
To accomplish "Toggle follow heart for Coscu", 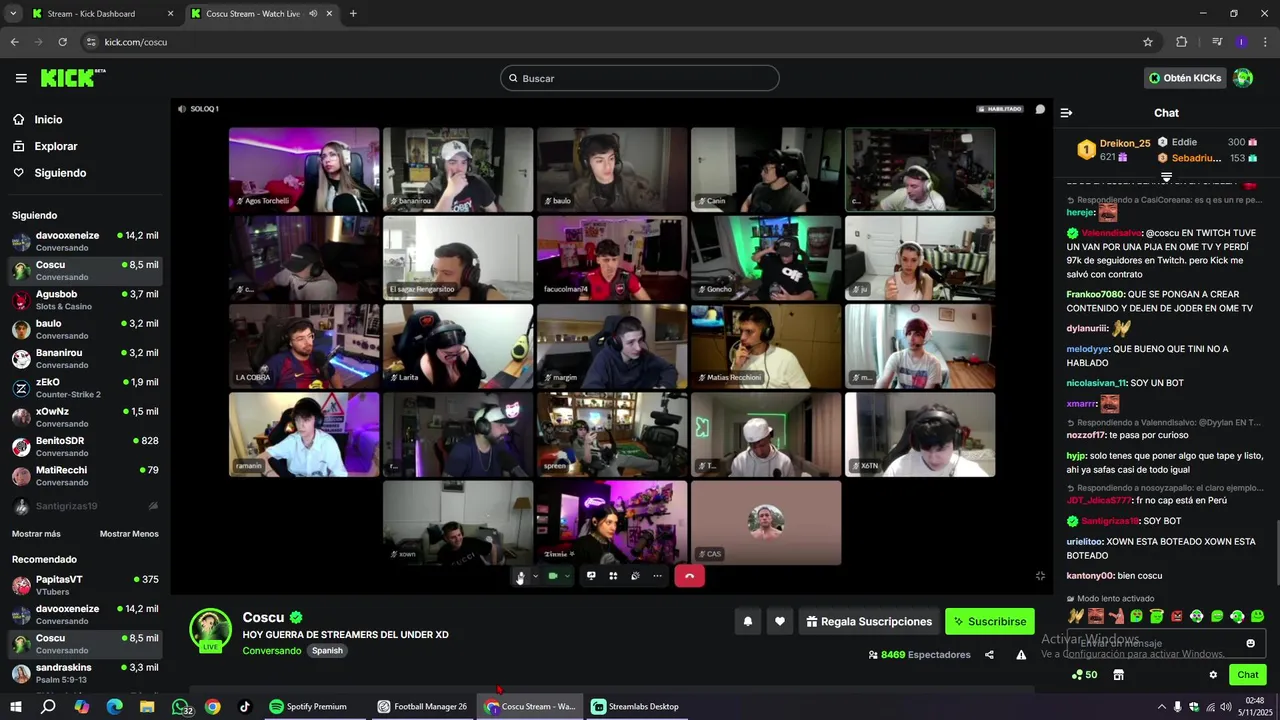I will [x=779, y=621].
